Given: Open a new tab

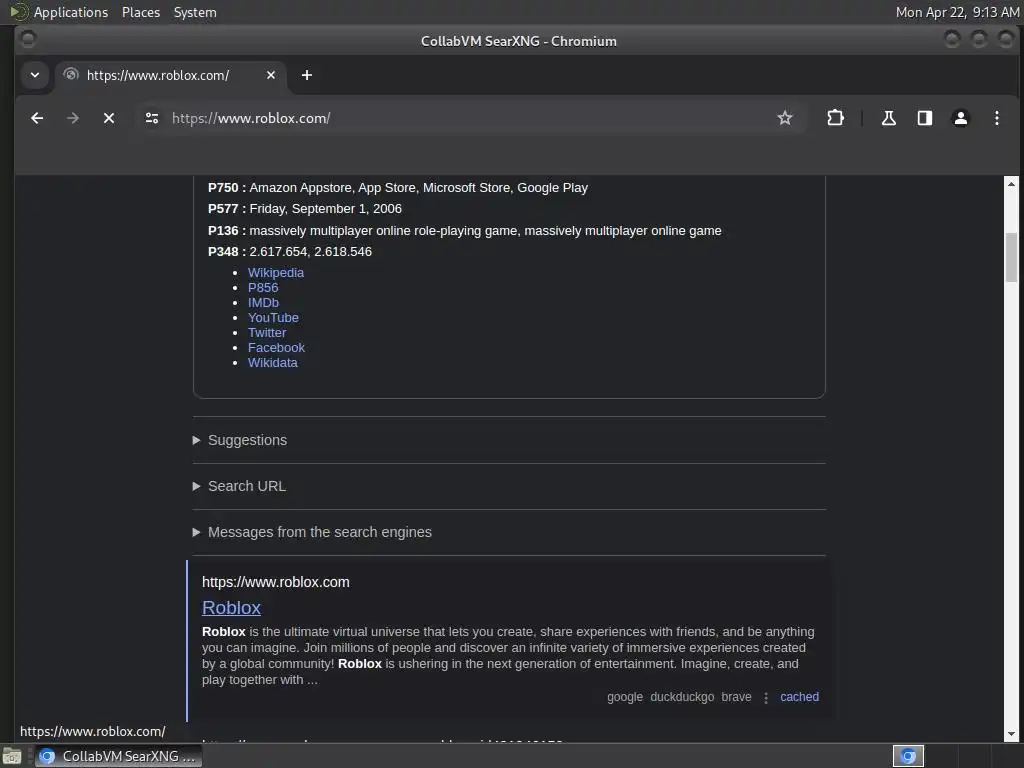Looking at the screenshot, I should [x=307, y=75].
